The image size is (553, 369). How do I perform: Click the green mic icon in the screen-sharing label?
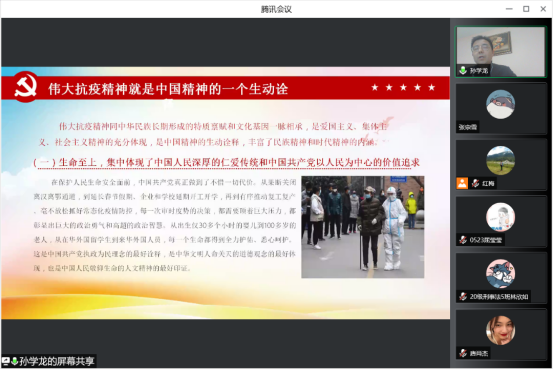pyautogui.click(x=14, y=361)
